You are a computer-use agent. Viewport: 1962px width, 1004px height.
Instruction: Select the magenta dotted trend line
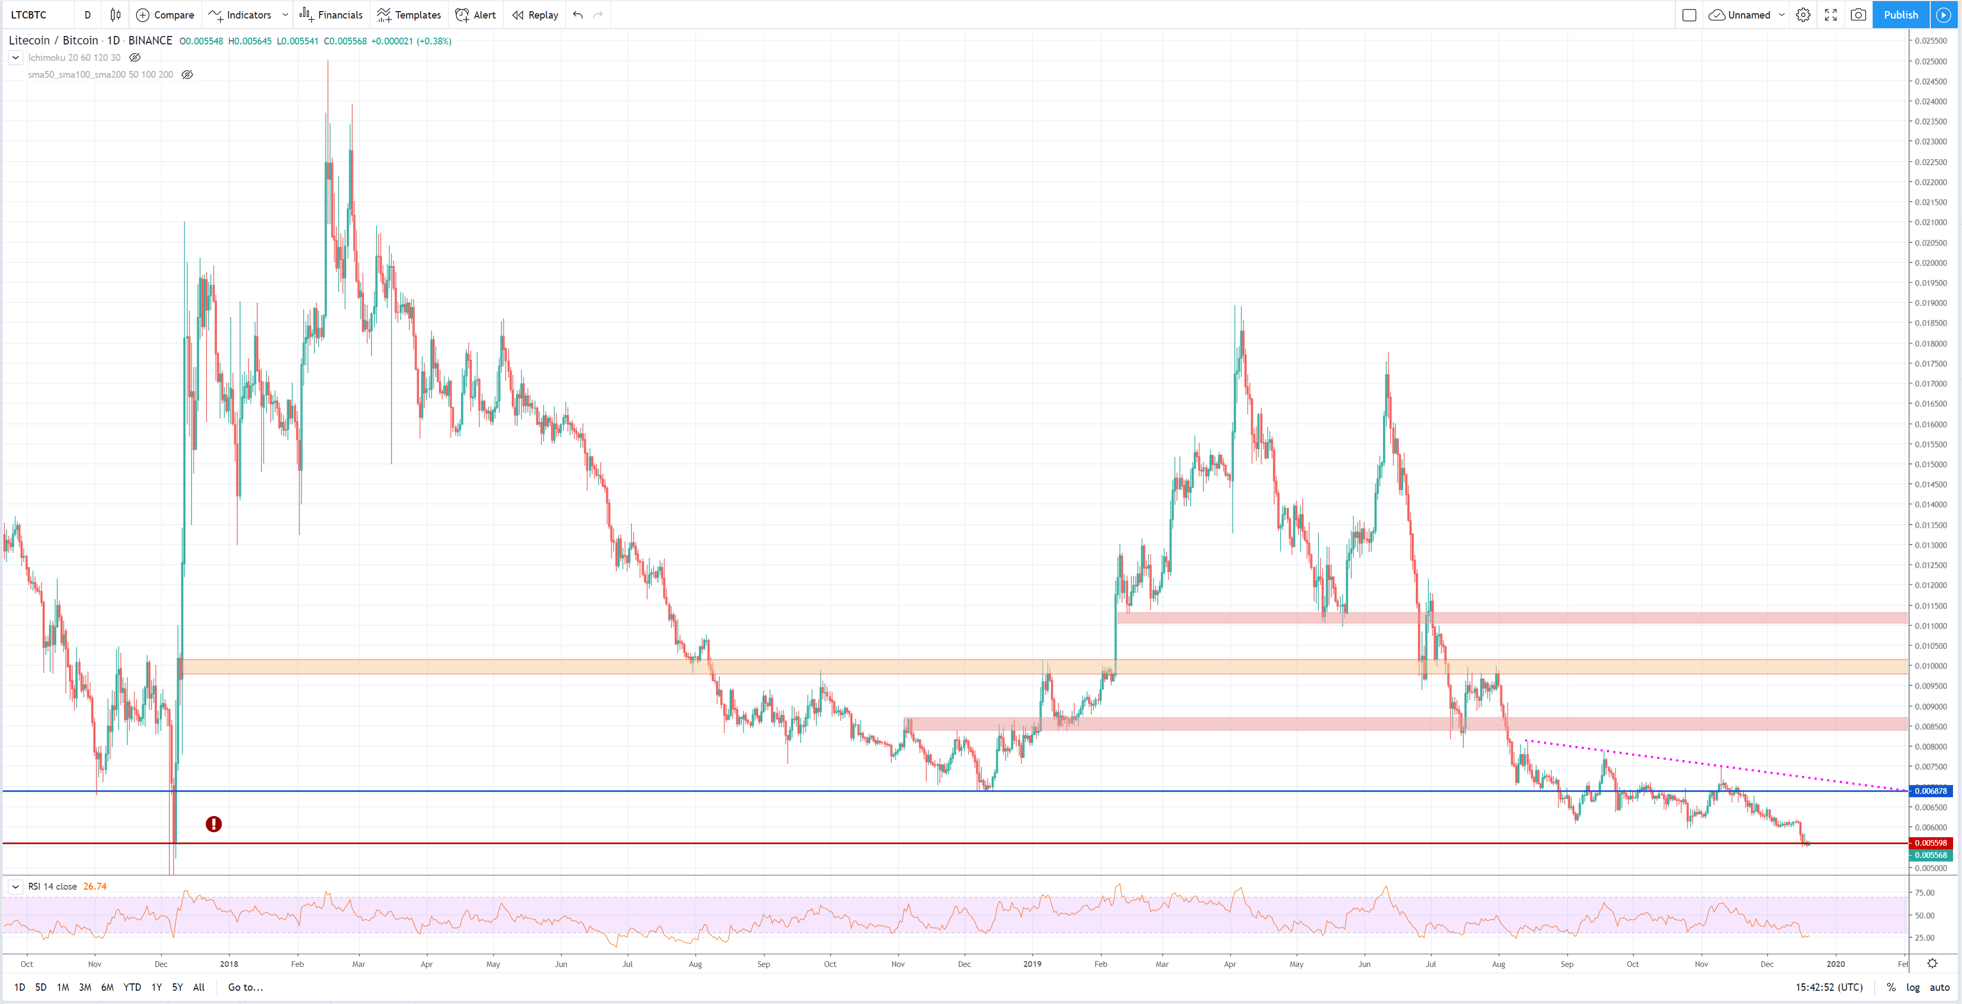[x=1716, y=765]
